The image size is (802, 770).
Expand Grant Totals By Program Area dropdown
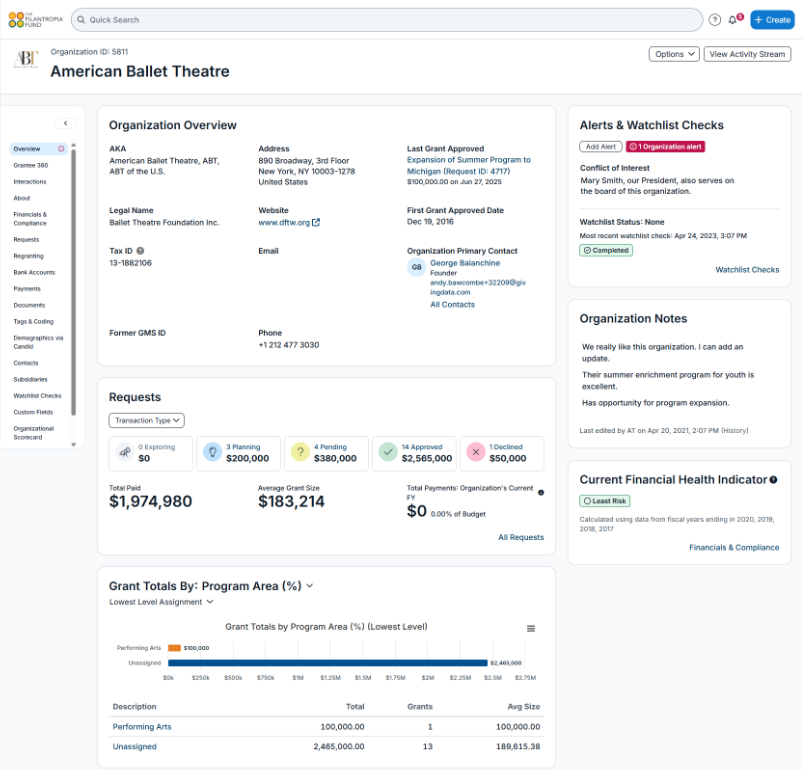click(x=309, y=586)
